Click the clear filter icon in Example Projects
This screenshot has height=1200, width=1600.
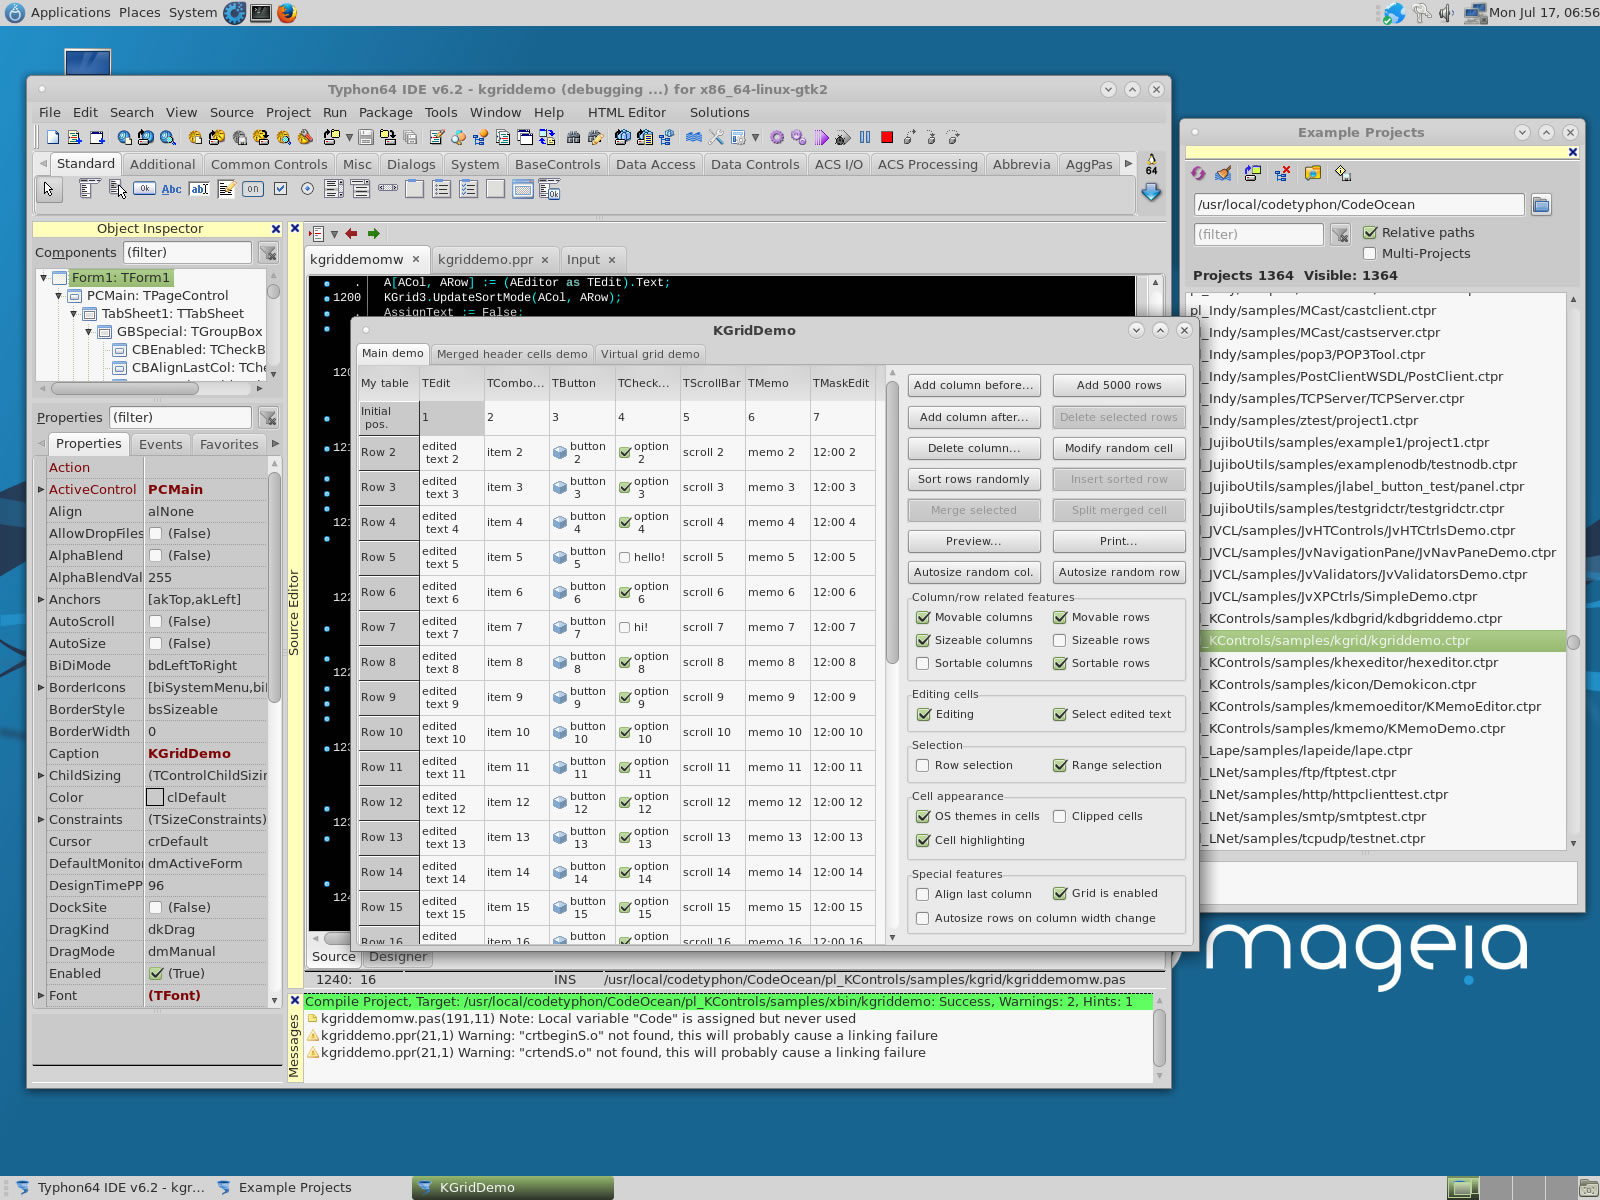click(x=1340, y=235)
